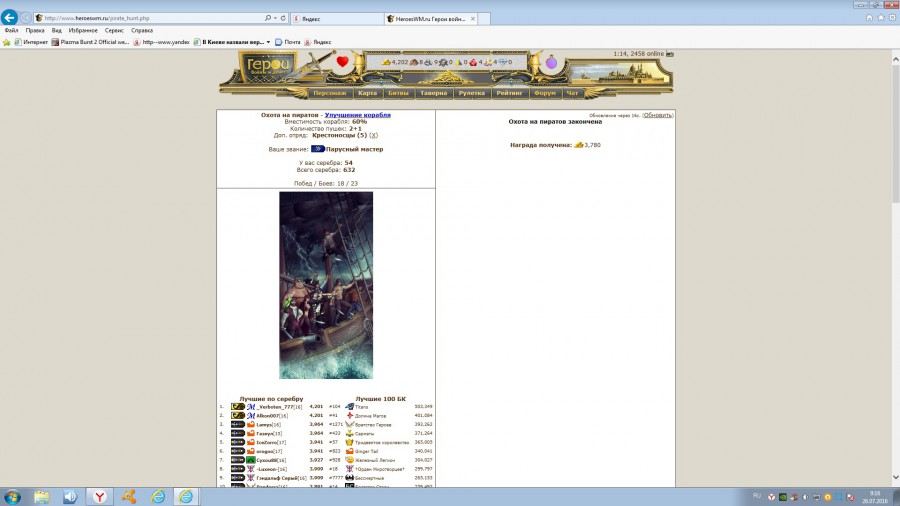Click the Windows Start button
The width and height of the screenshot is (900, 506).
[12, 496]
